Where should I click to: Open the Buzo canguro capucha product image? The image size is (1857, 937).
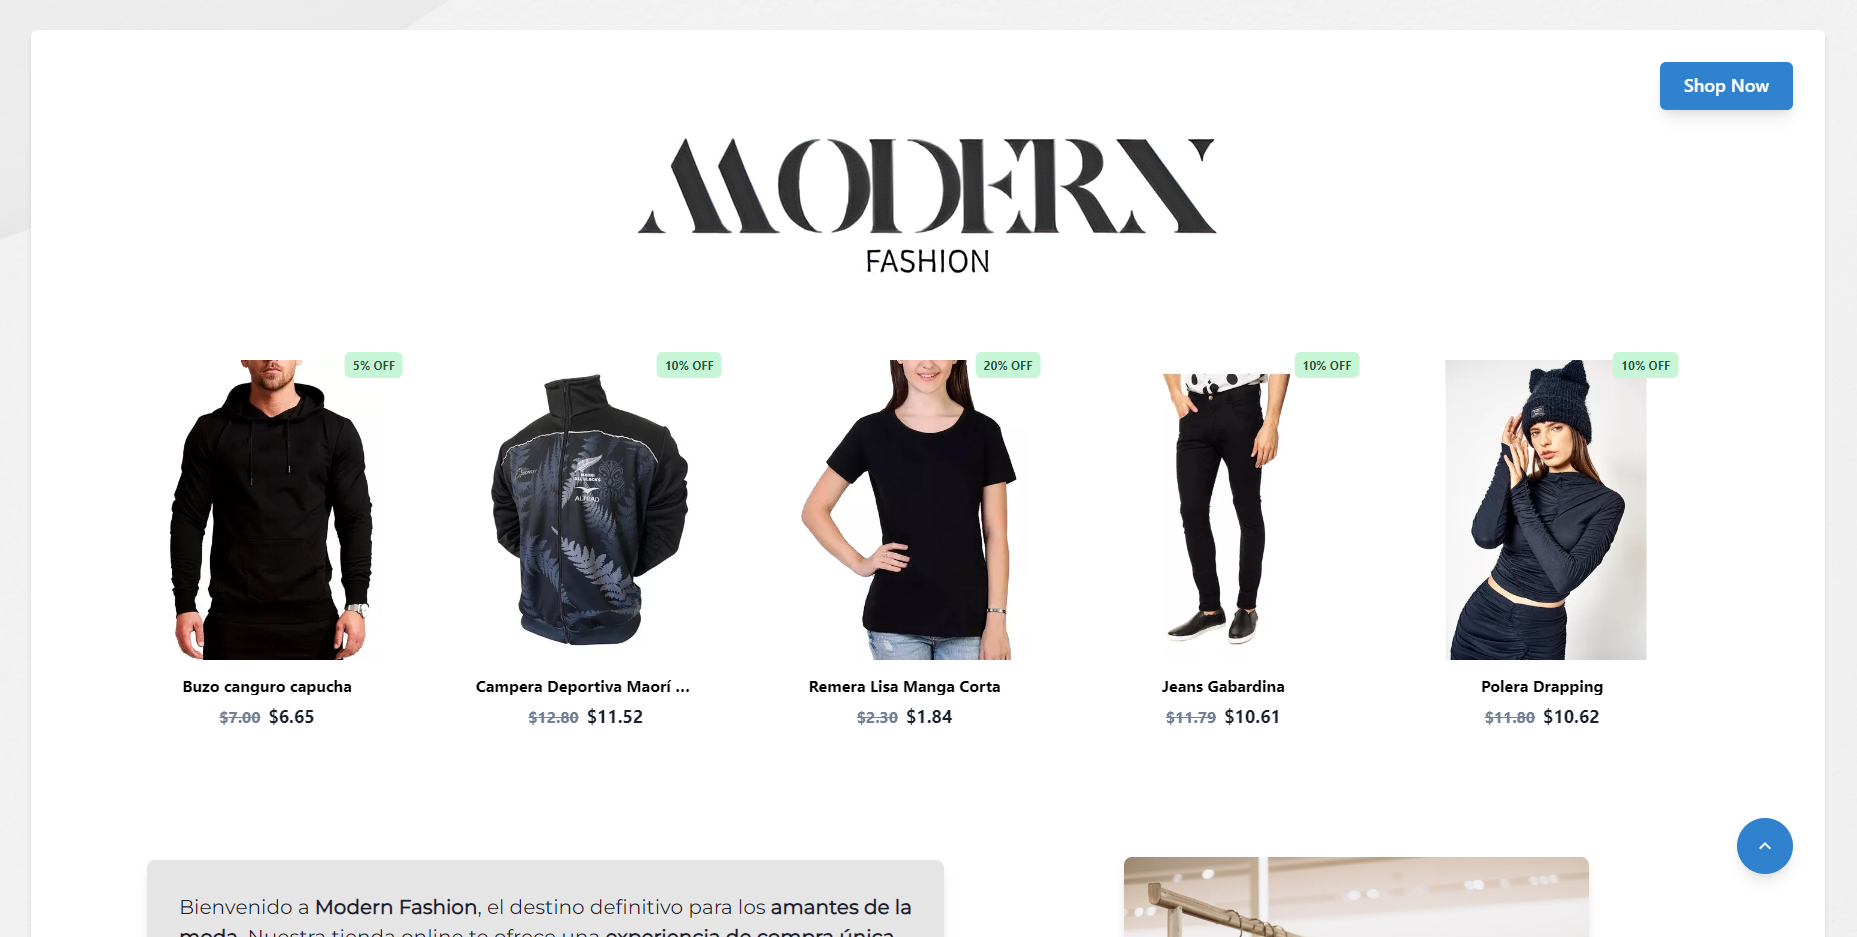[x=268, y=510]
